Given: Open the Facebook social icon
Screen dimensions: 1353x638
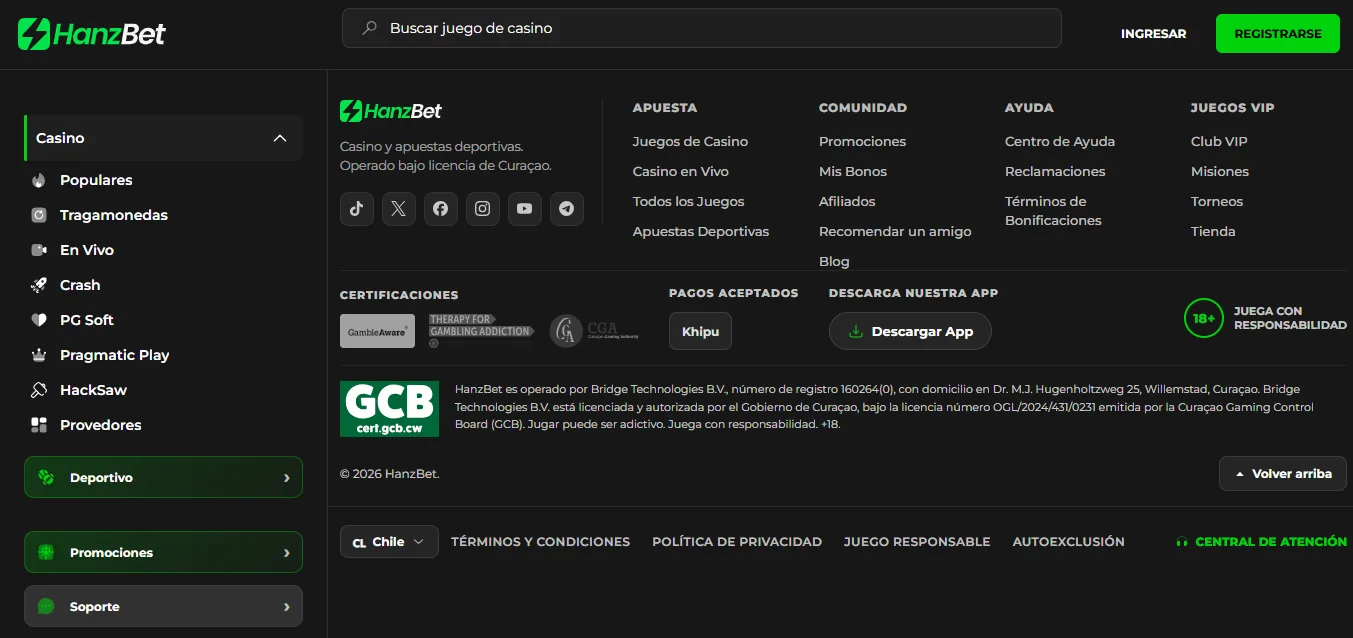Looking at the screenshot, I should tap(441, 209).
